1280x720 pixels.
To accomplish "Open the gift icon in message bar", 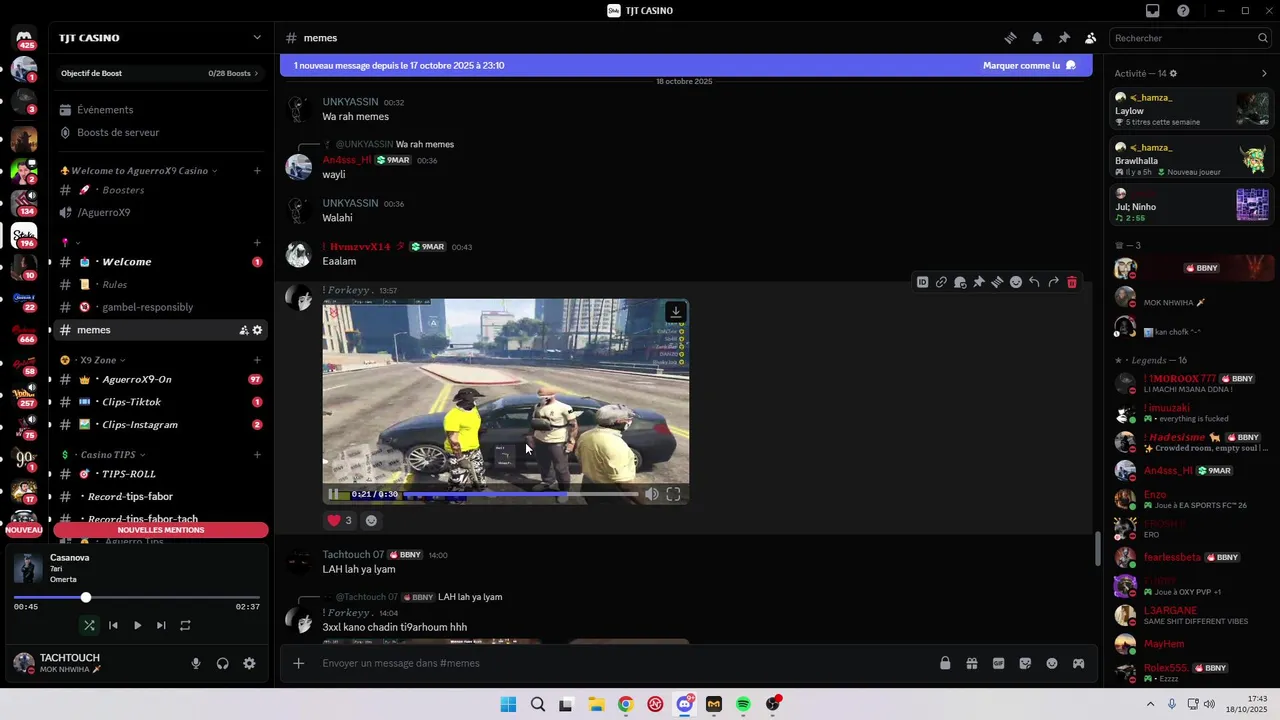I will pyautogui.click(x=972, y=663).
